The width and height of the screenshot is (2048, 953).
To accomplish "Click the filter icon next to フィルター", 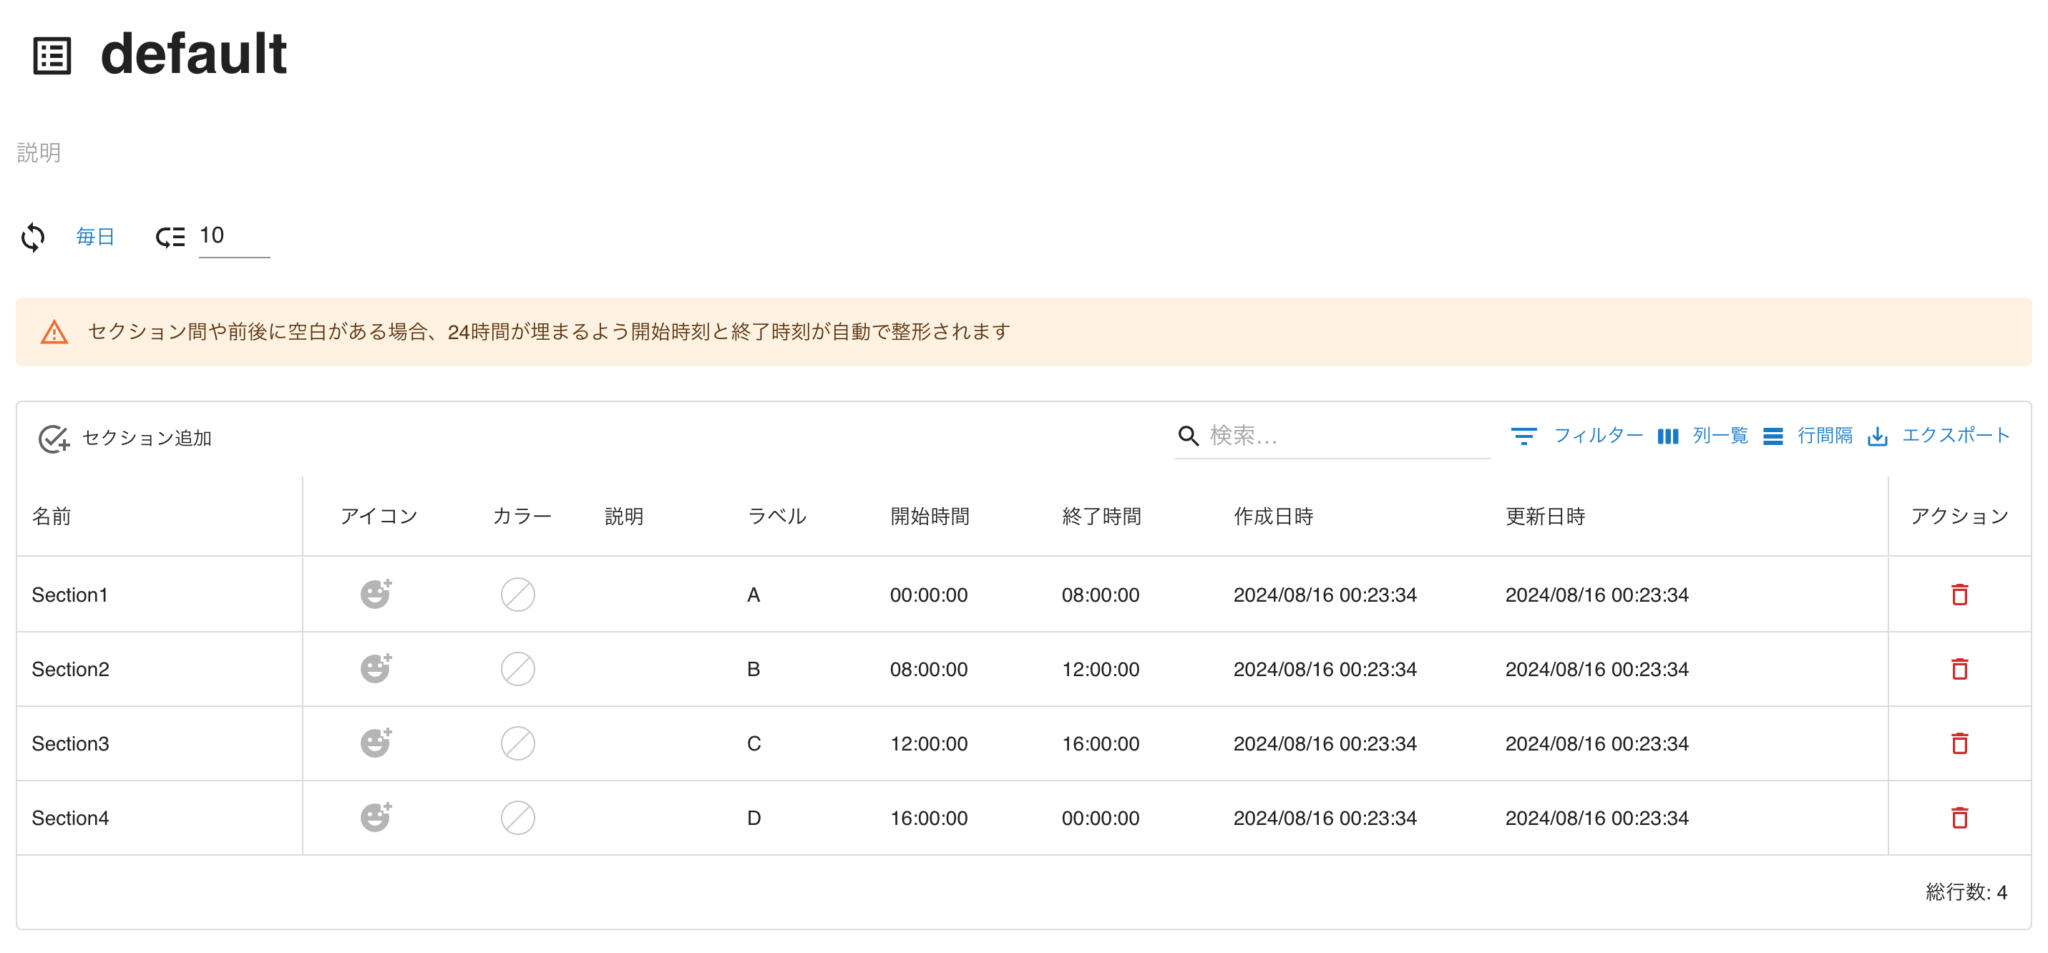I will (1524, 435).
